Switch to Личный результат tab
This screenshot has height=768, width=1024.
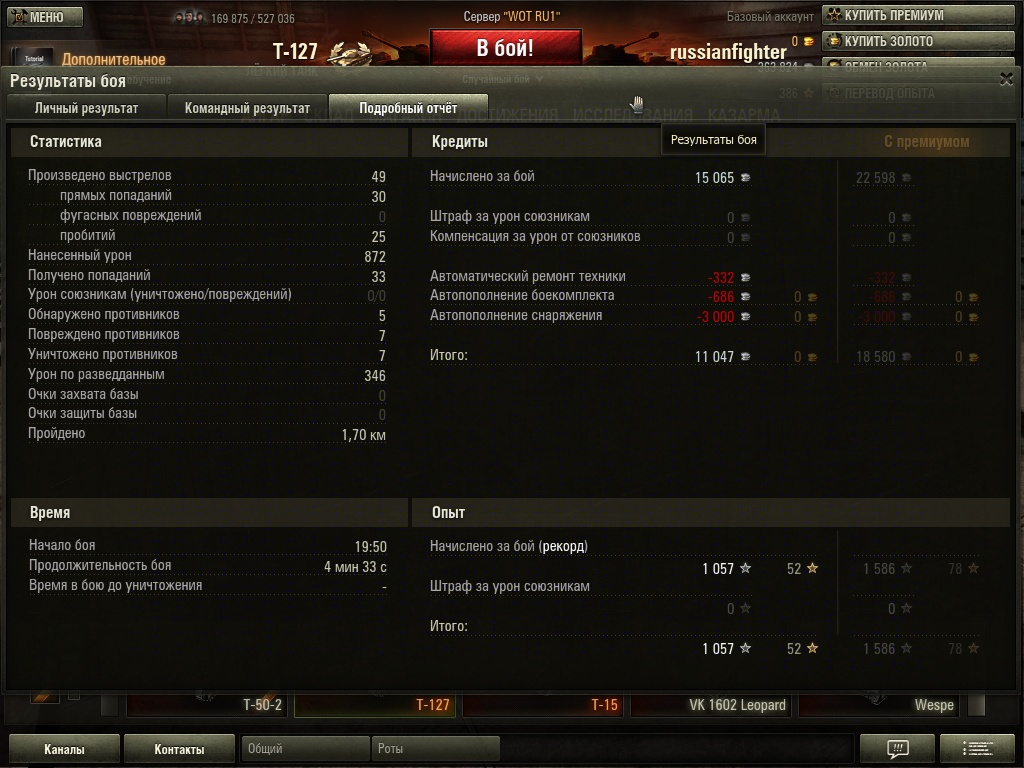(86, 108)
